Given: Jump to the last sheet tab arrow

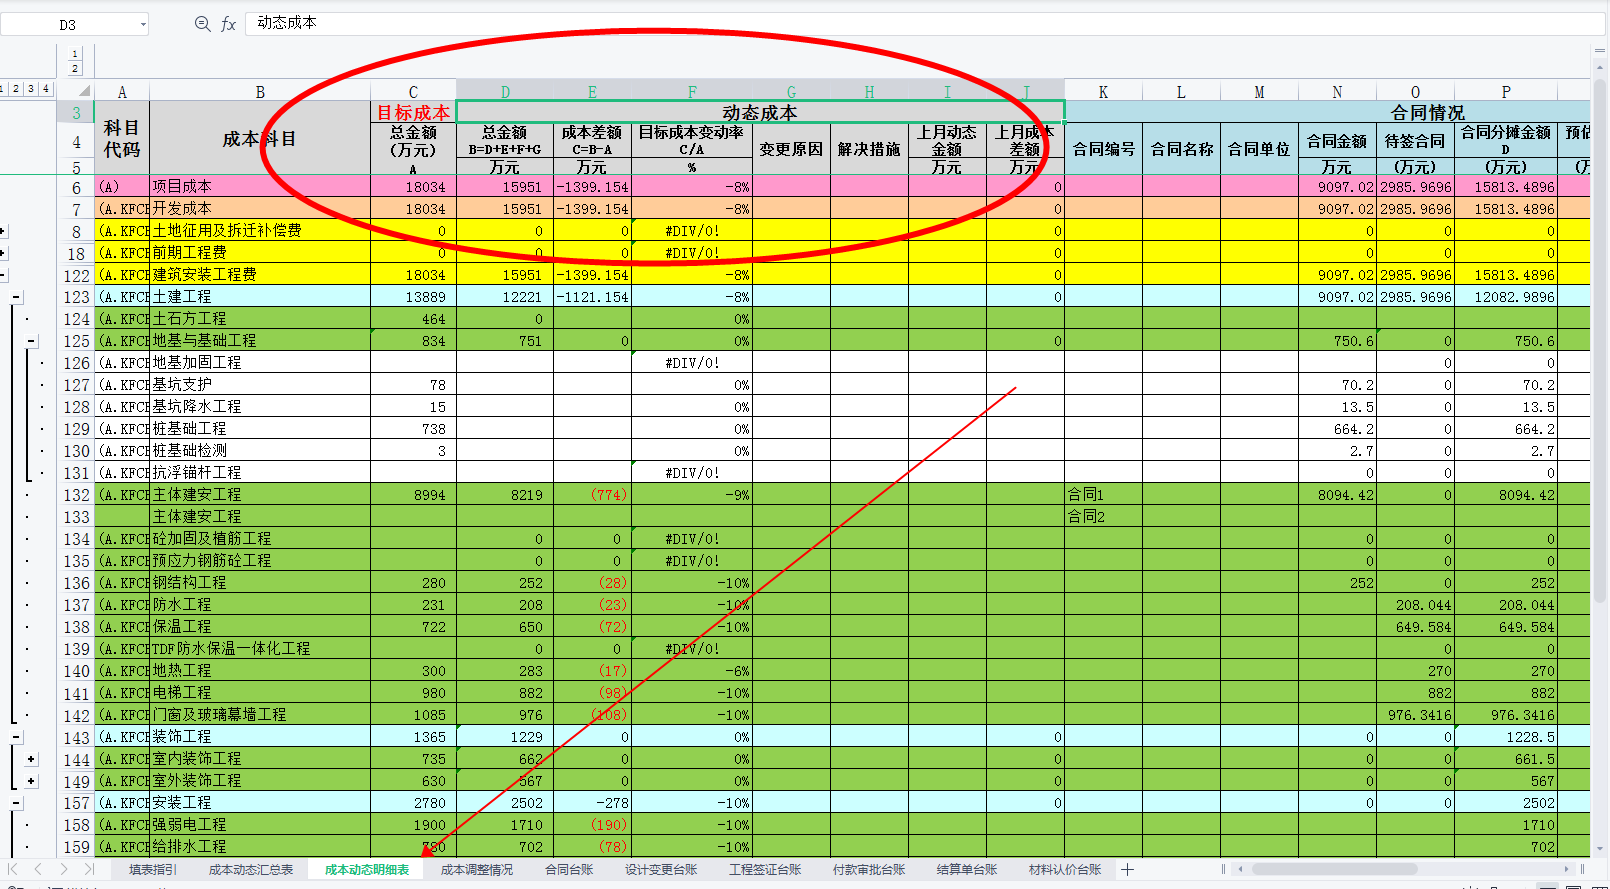Looking at the screenshot, I should click(89, 870).
